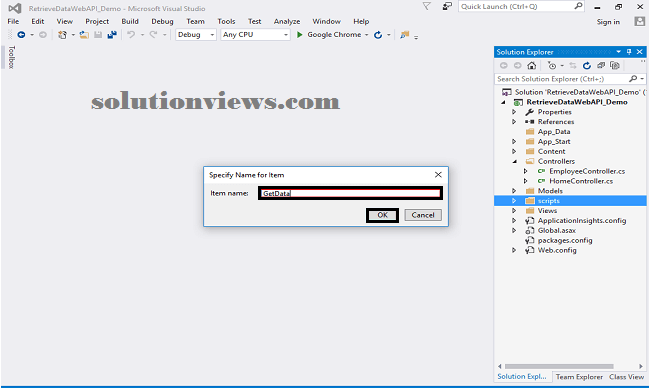The image size is (649, 388).
Task: Open the Project menu
Action: coord(97,22)
